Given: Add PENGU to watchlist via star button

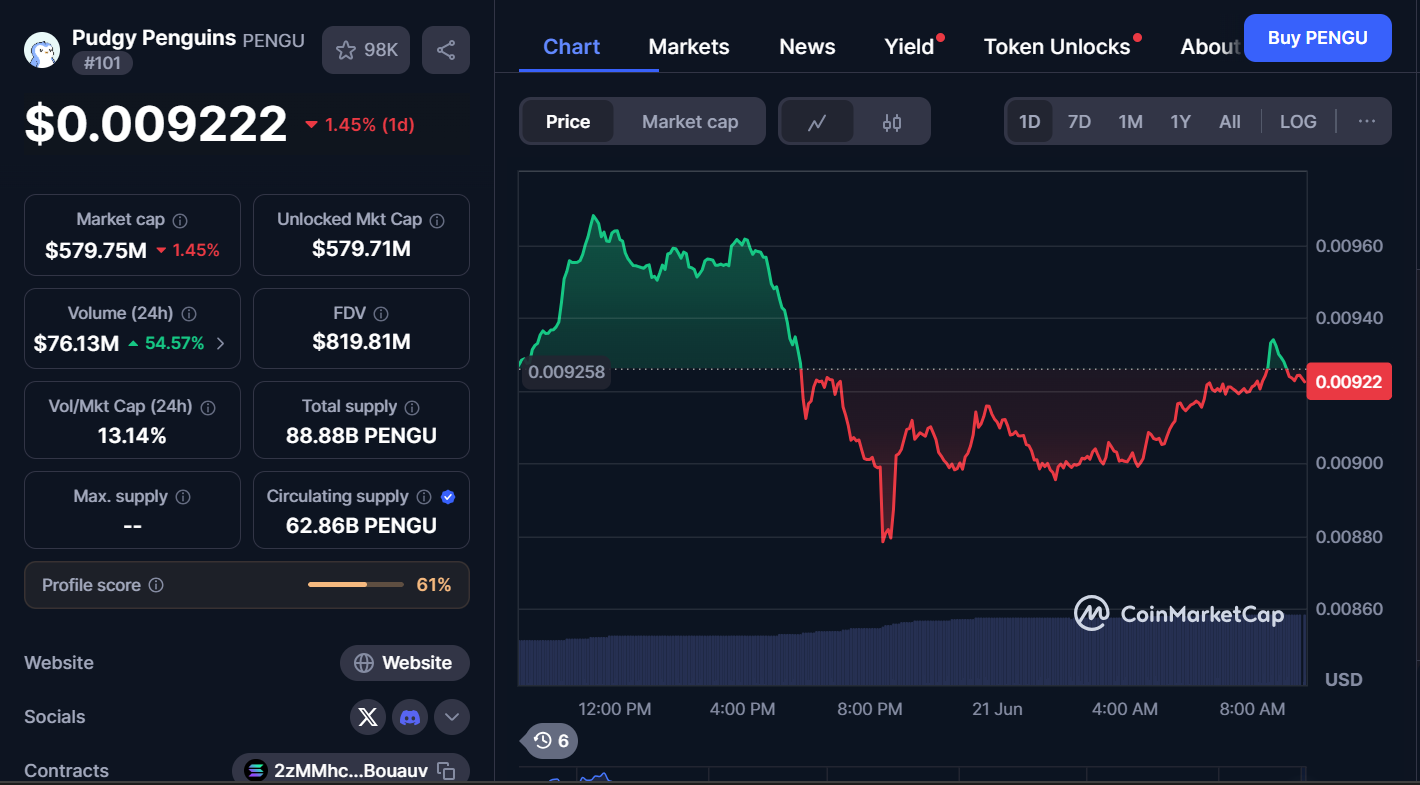Looking at the screenshot, I should [x=366, y=50].
